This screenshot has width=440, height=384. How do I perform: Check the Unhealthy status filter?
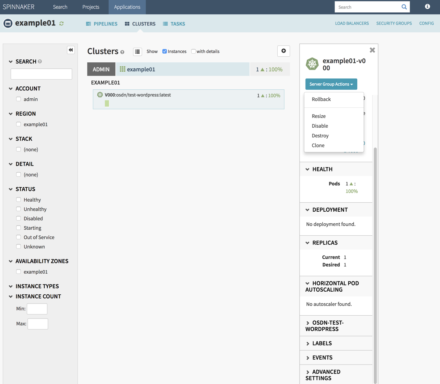coord(19,209)
